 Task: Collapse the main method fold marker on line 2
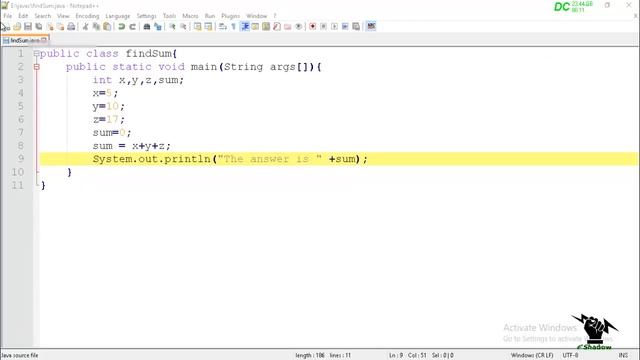[x=36, y=67]
